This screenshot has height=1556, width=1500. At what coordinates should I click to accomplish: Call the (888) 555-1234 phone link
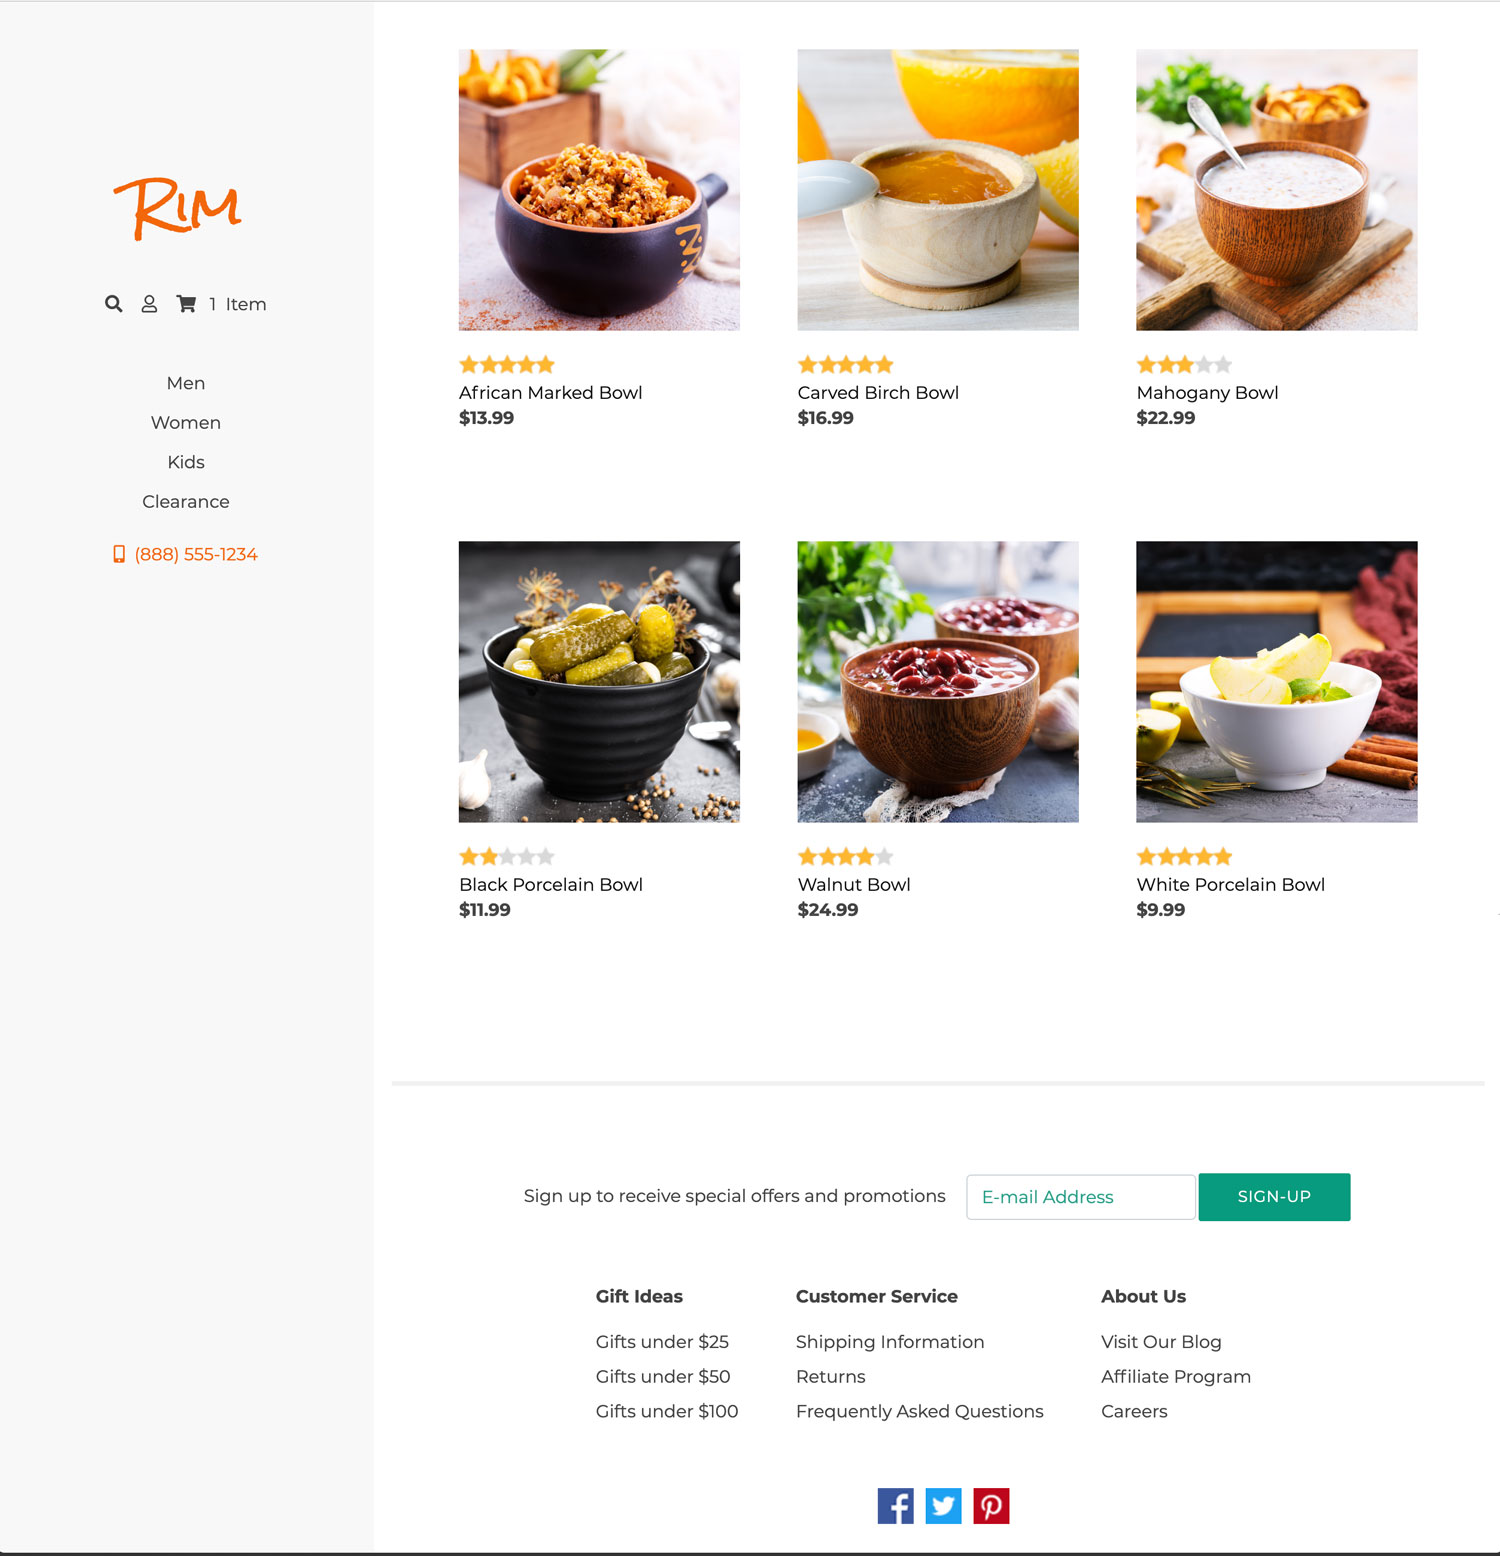coord(186,554)
